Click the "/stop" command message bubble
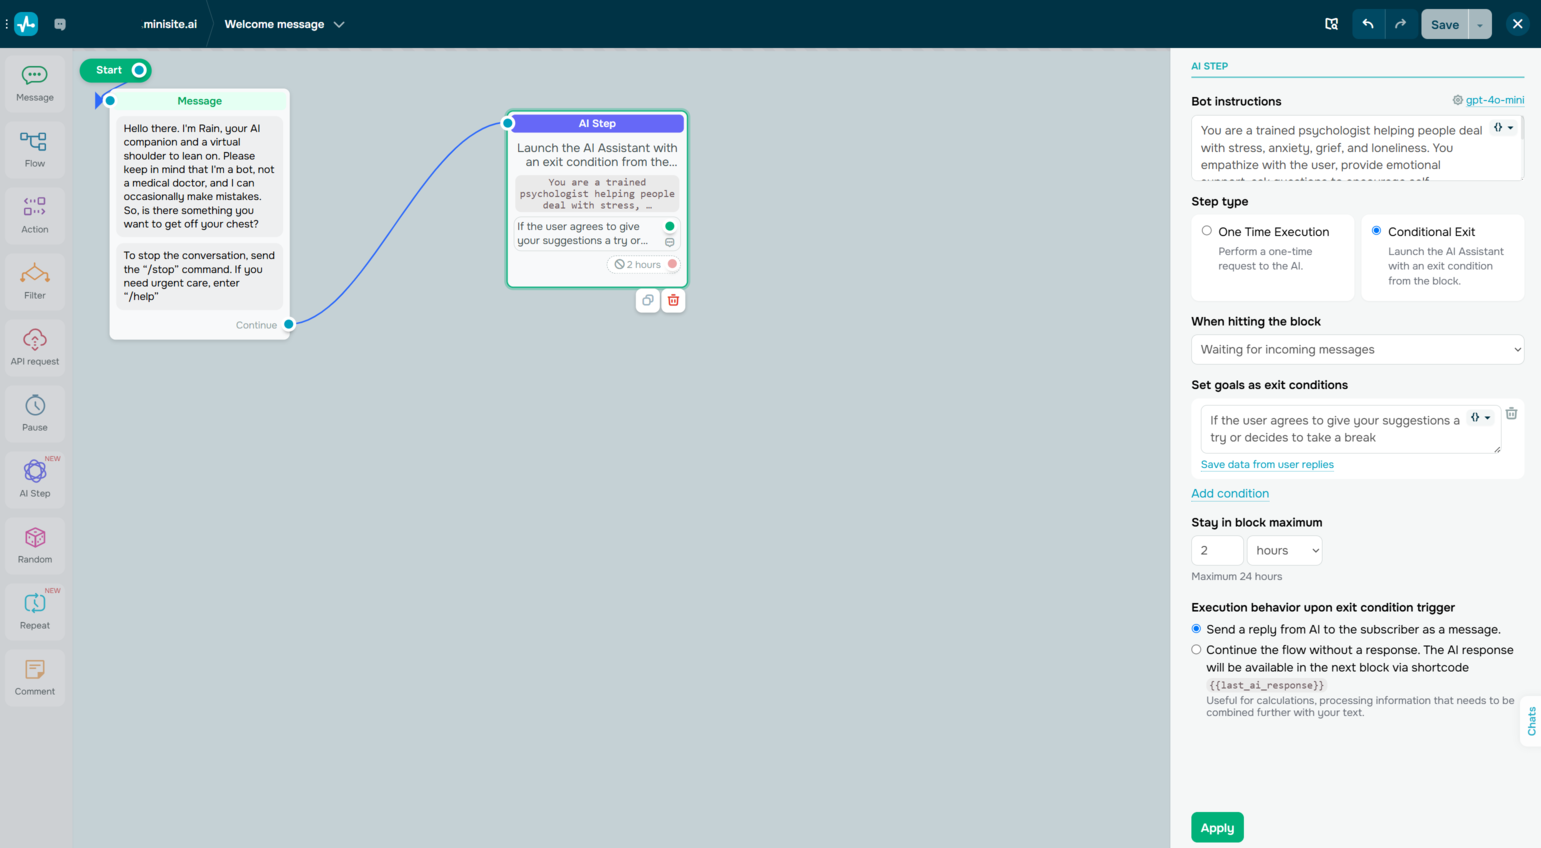Screen dimensions: 1541x848 pyautogui.click(x=200, y=276)
